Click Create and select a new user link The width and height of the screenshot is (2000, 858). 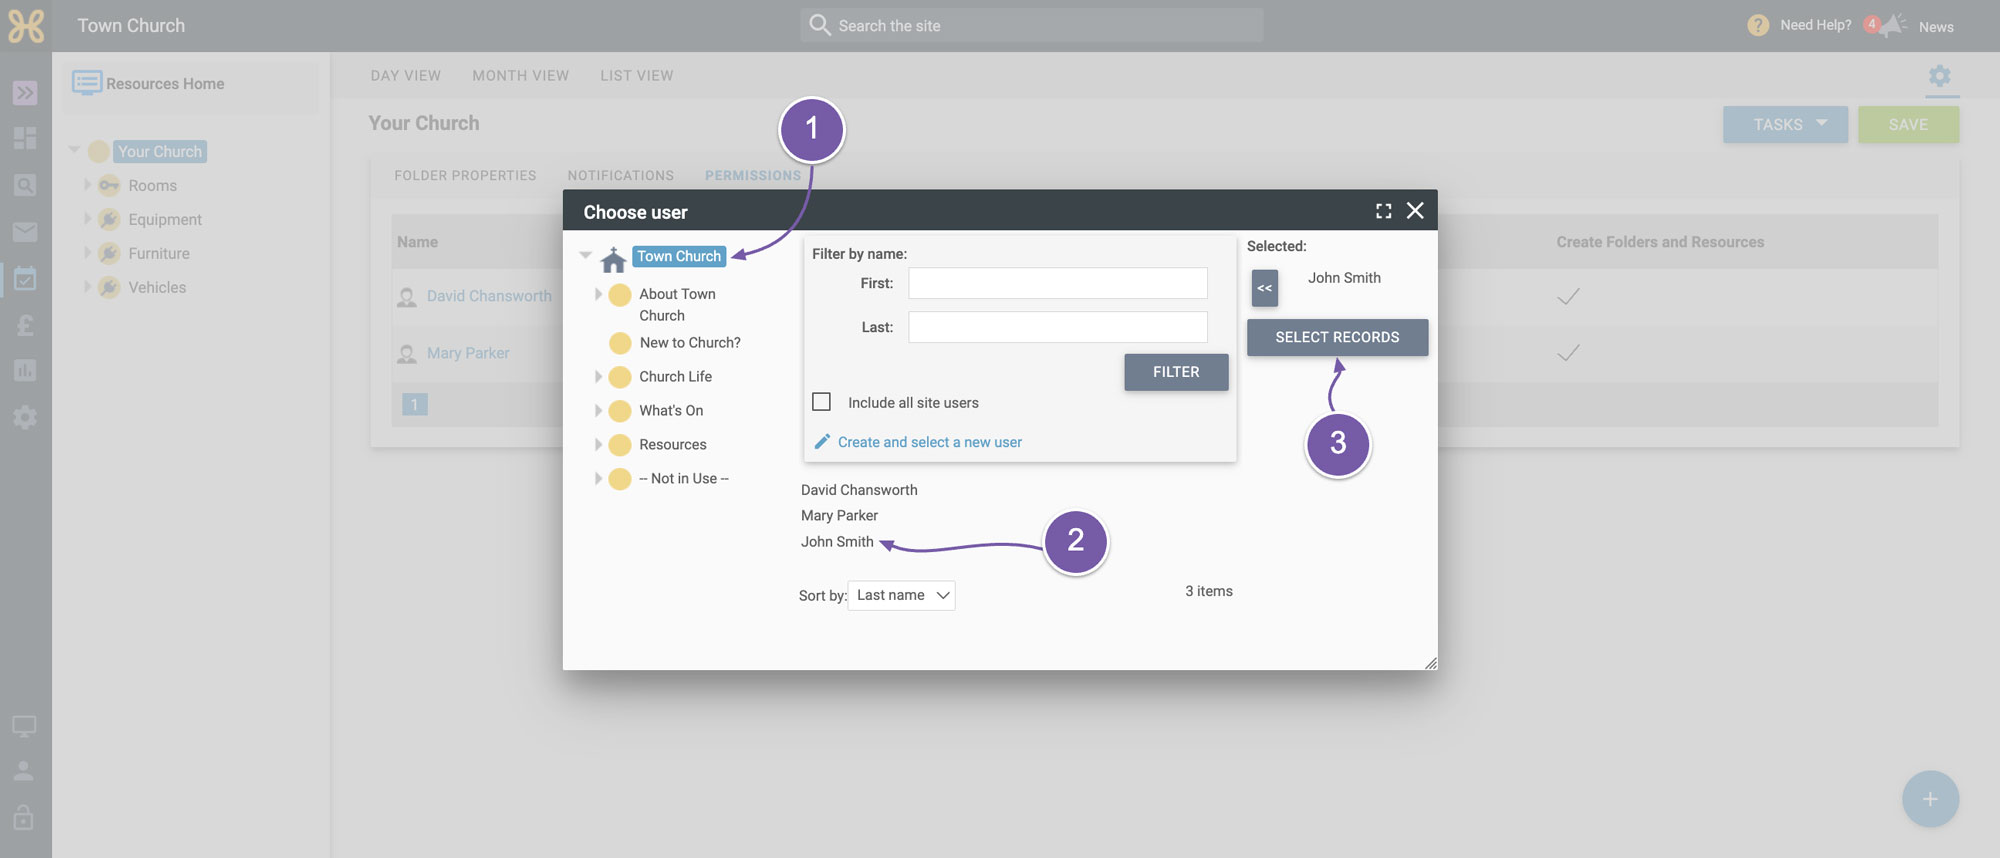[930, 442]
